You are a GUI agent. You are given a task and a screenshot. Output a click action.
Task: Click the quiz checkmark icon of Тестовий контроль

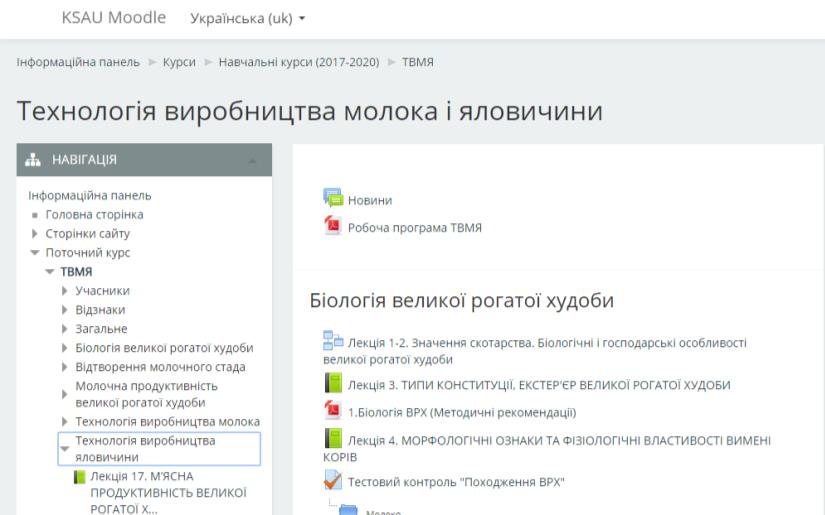(333, 480)
